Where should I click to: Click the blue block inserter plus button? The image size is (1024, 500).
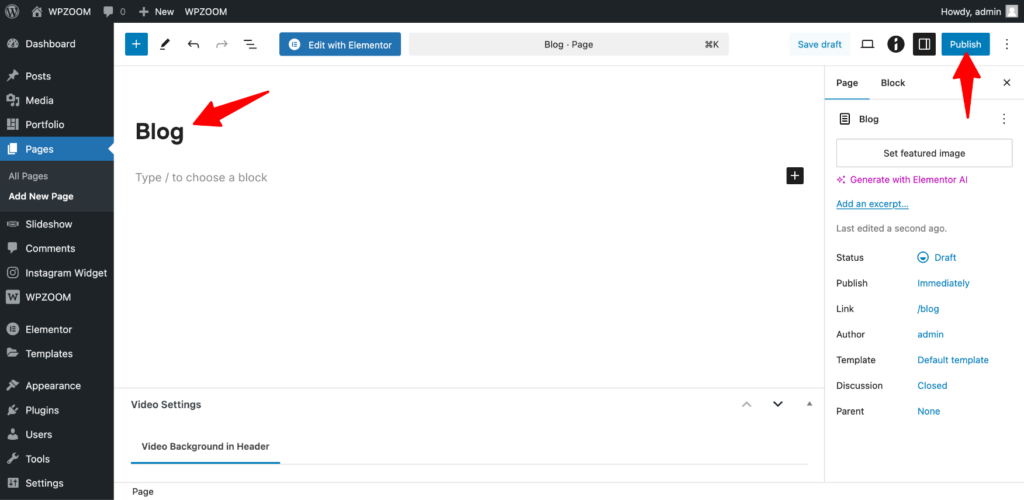pos(136,44)
